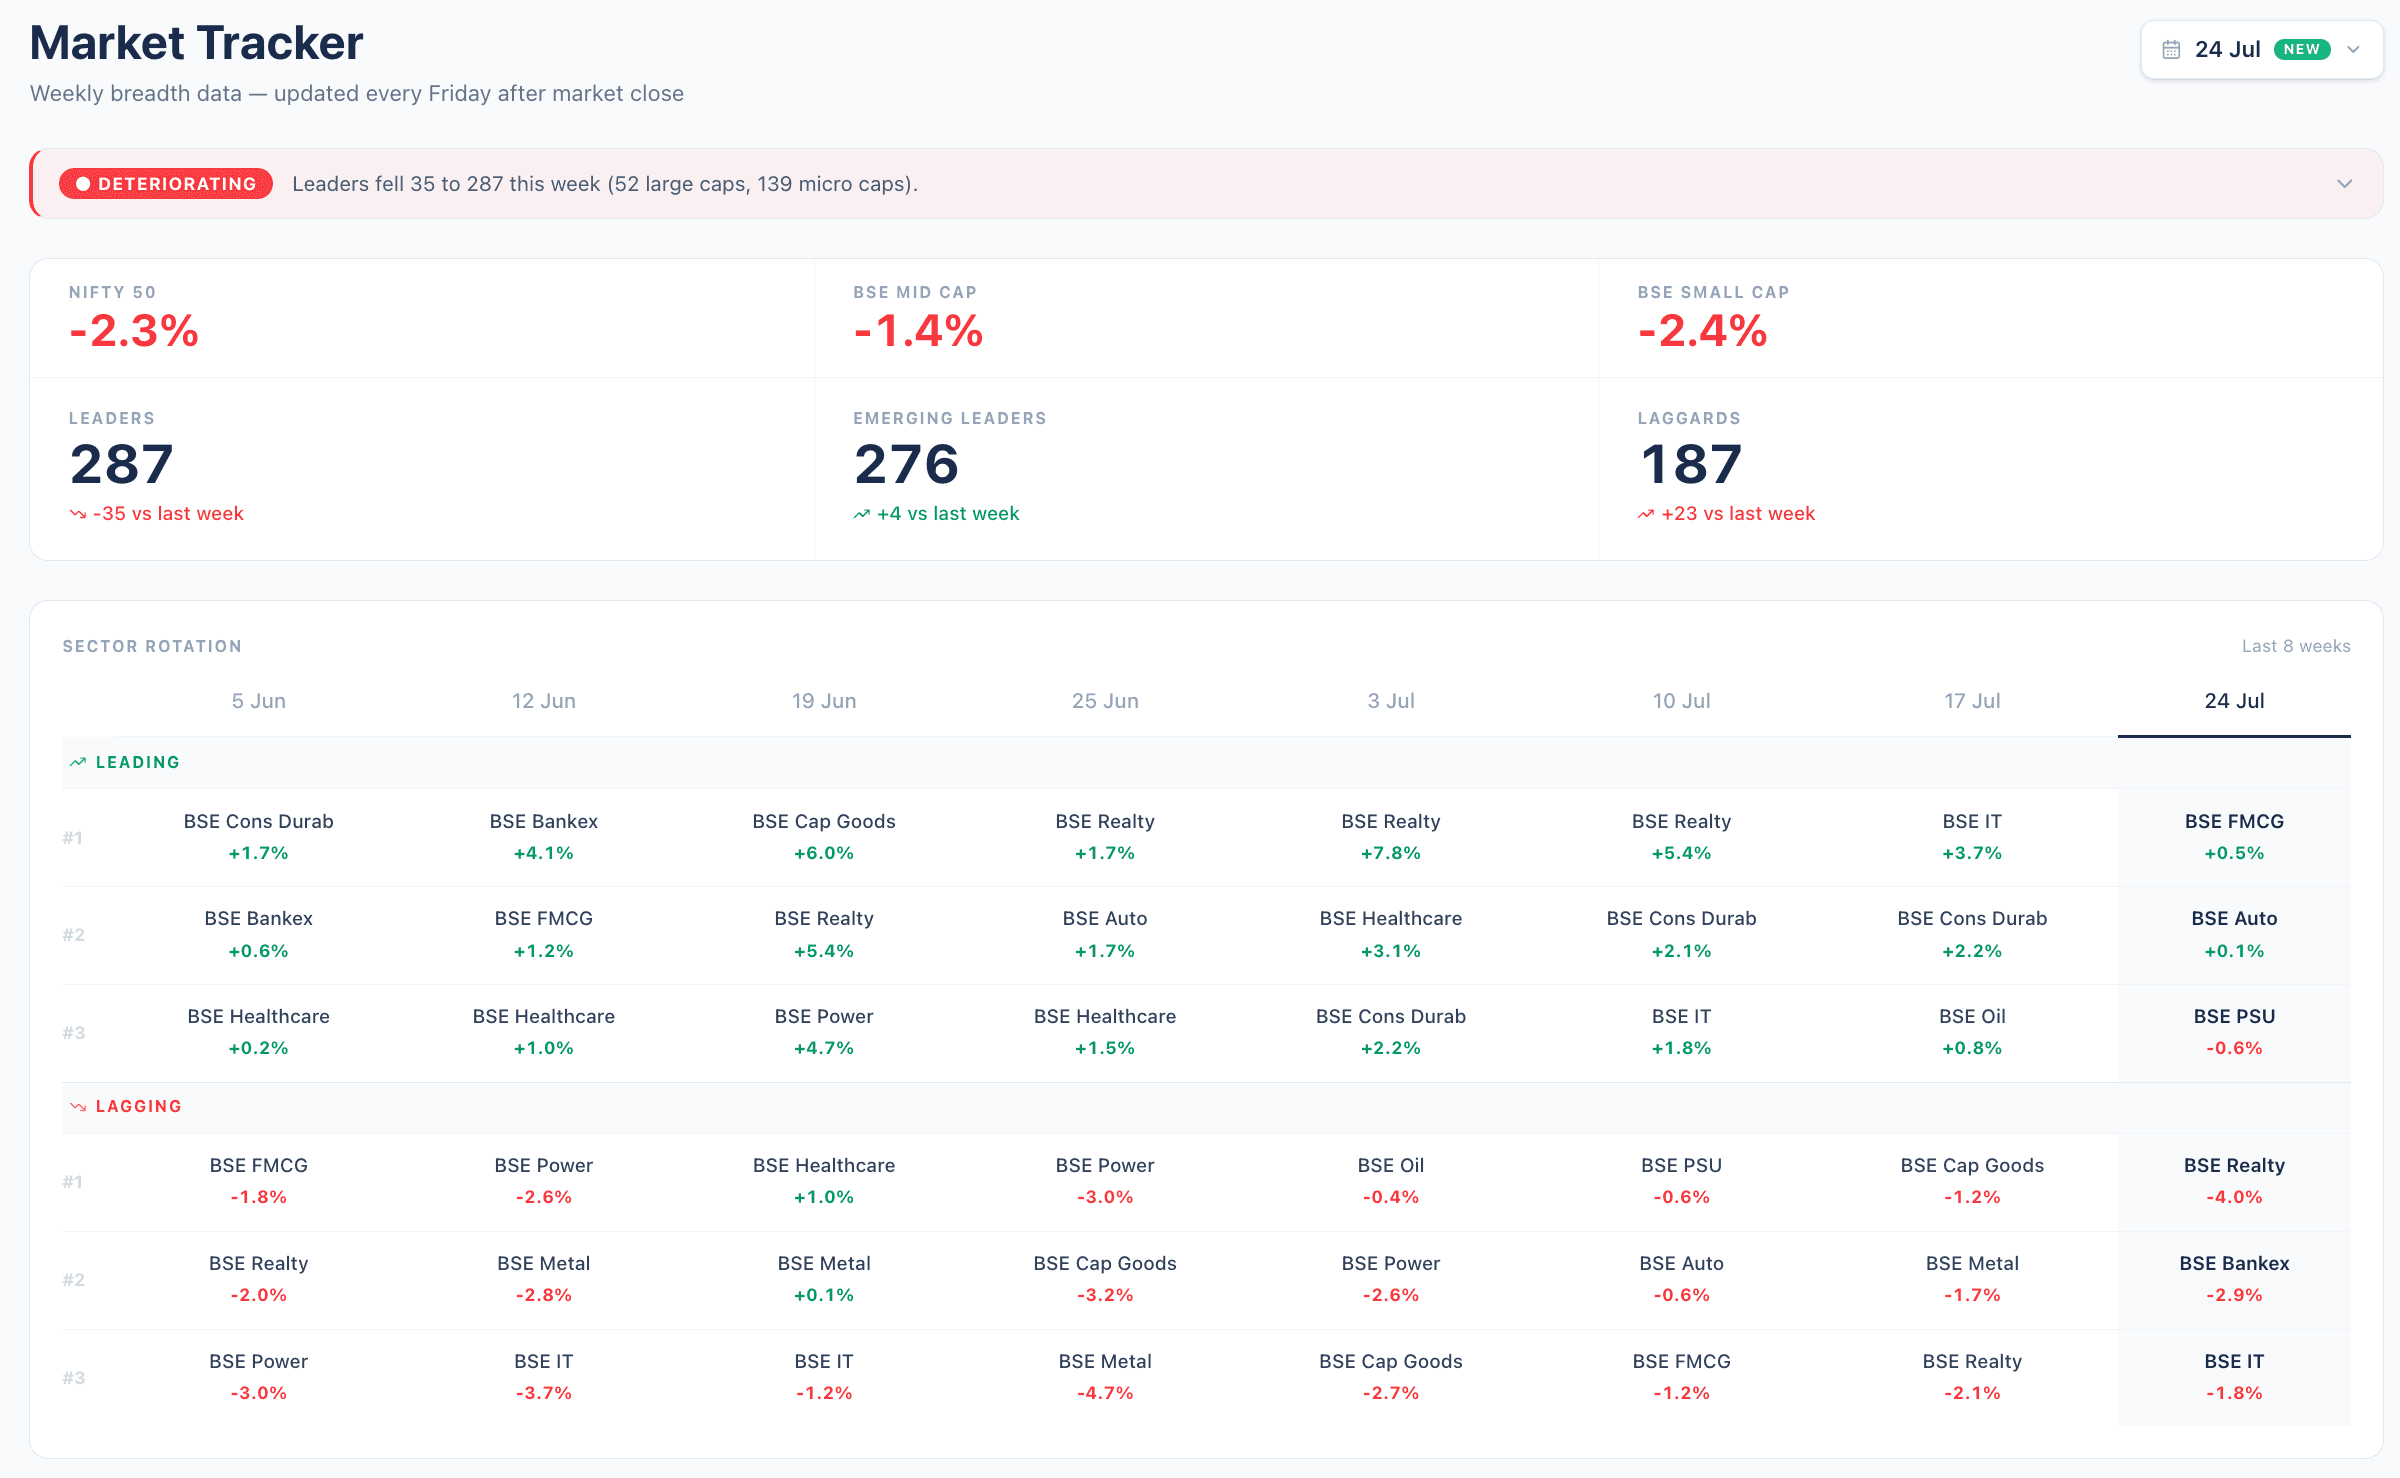
Task: Click the downtrend icon beside -35 vs last week
Action: point(77,514)
